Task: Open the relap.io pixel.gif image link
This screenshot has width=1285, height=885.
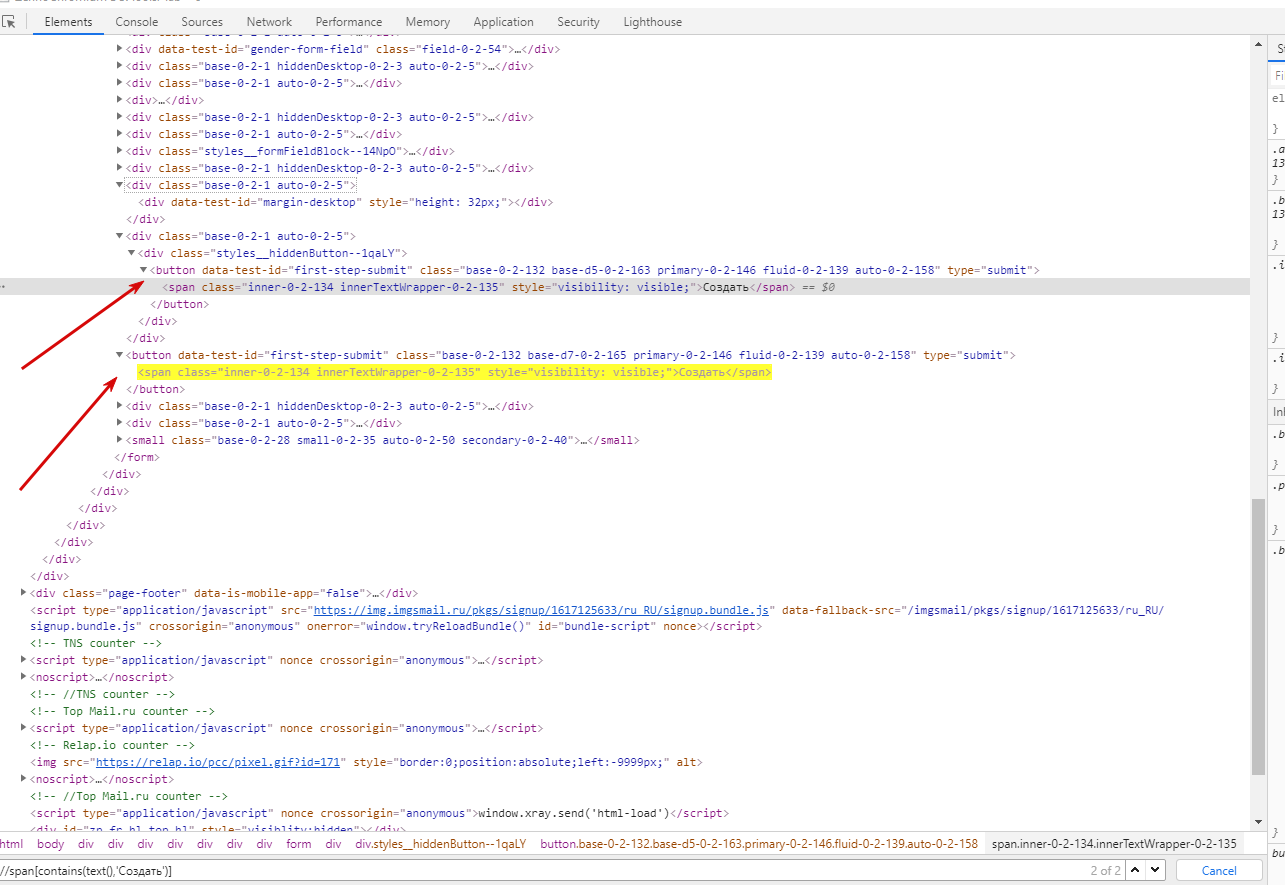Action: point(219,762)
